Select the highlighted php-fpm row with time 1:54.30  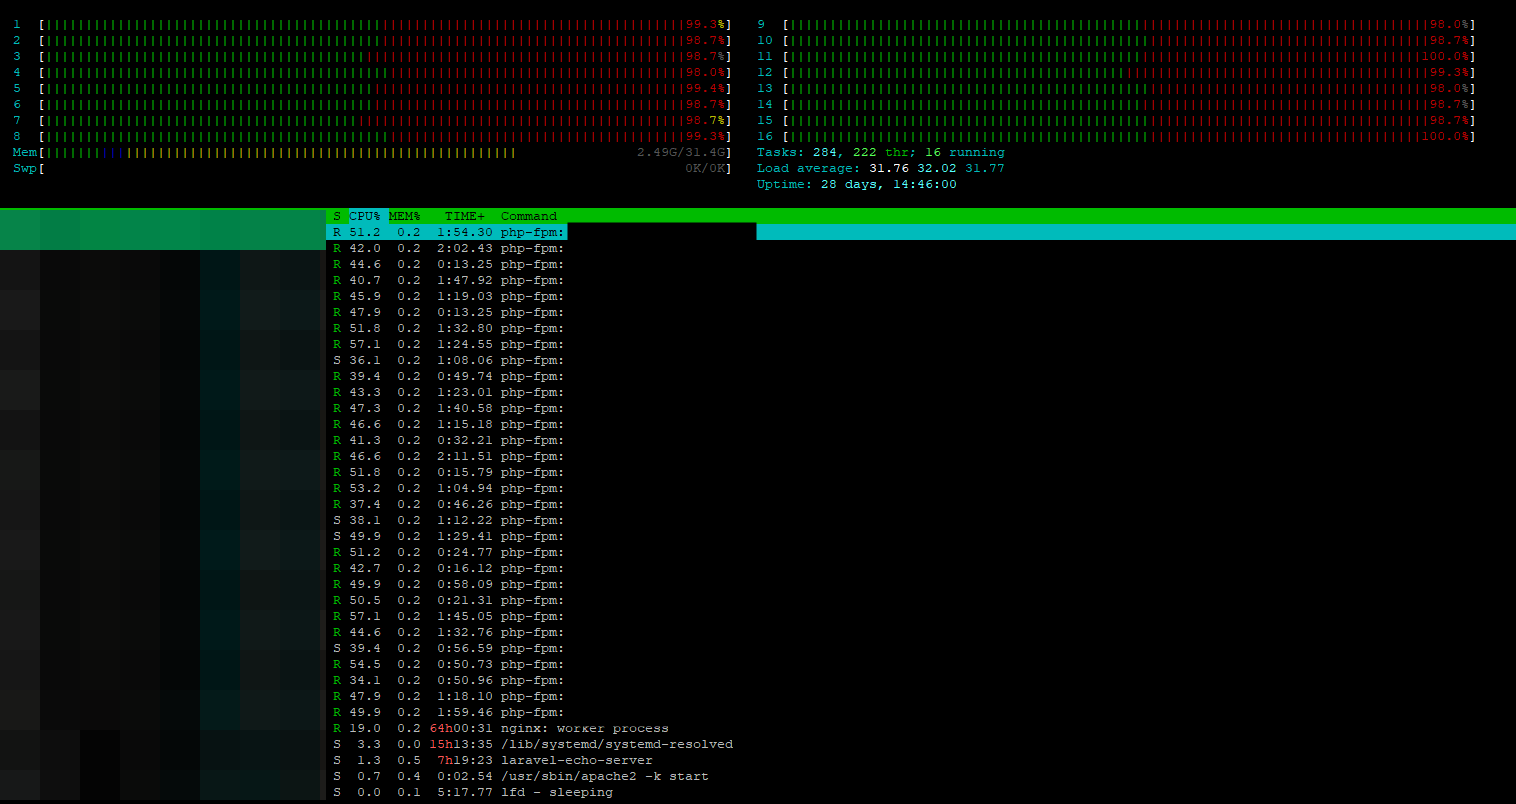[532, 232]
